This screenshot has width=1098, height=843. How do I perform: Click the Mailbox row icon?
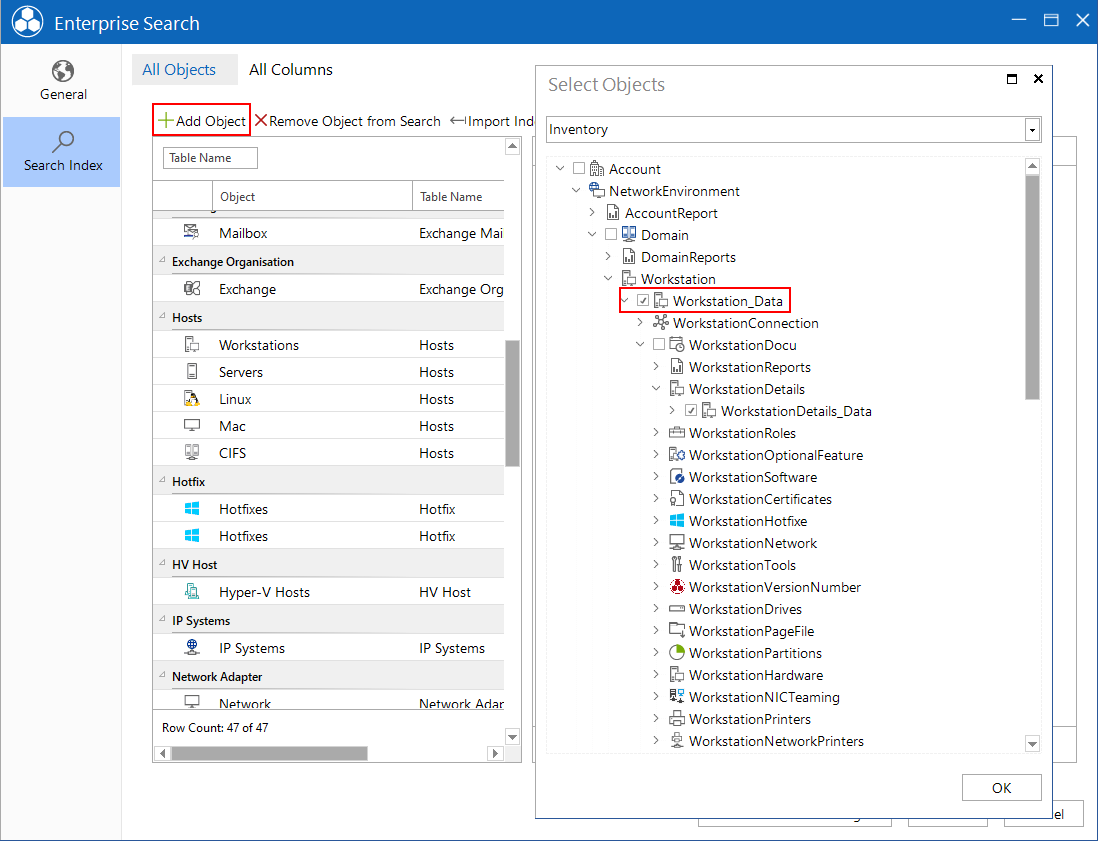coord(191,232)
